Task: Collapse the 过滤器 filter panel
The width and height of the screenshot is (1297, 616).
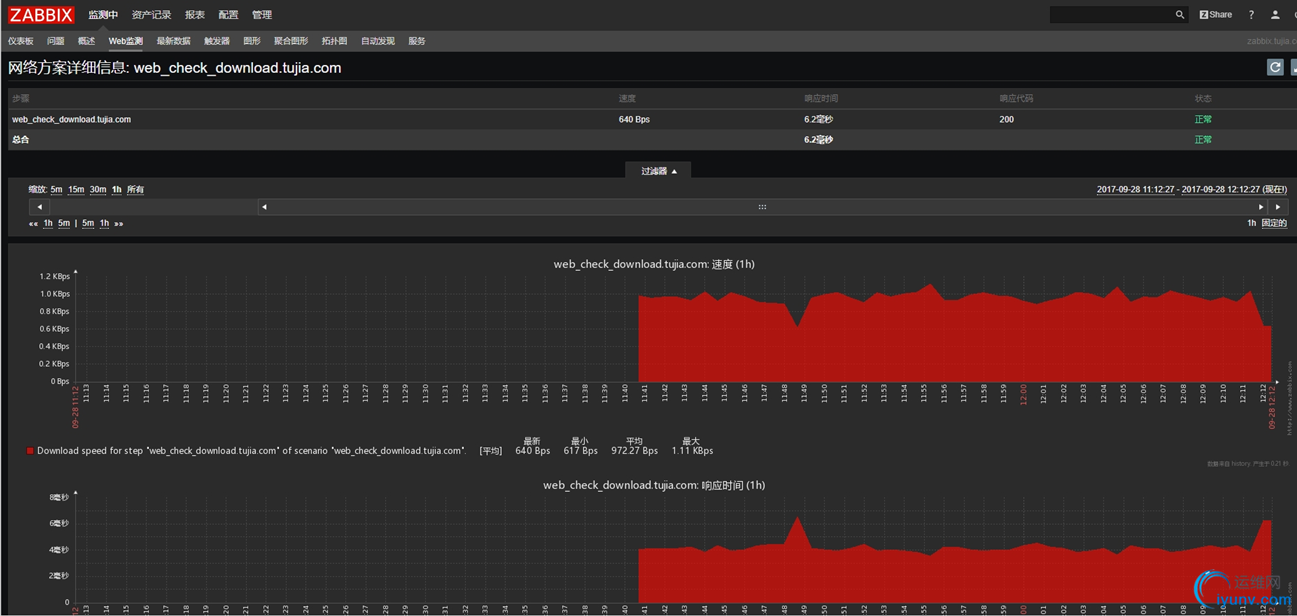Action: [659, 171]
